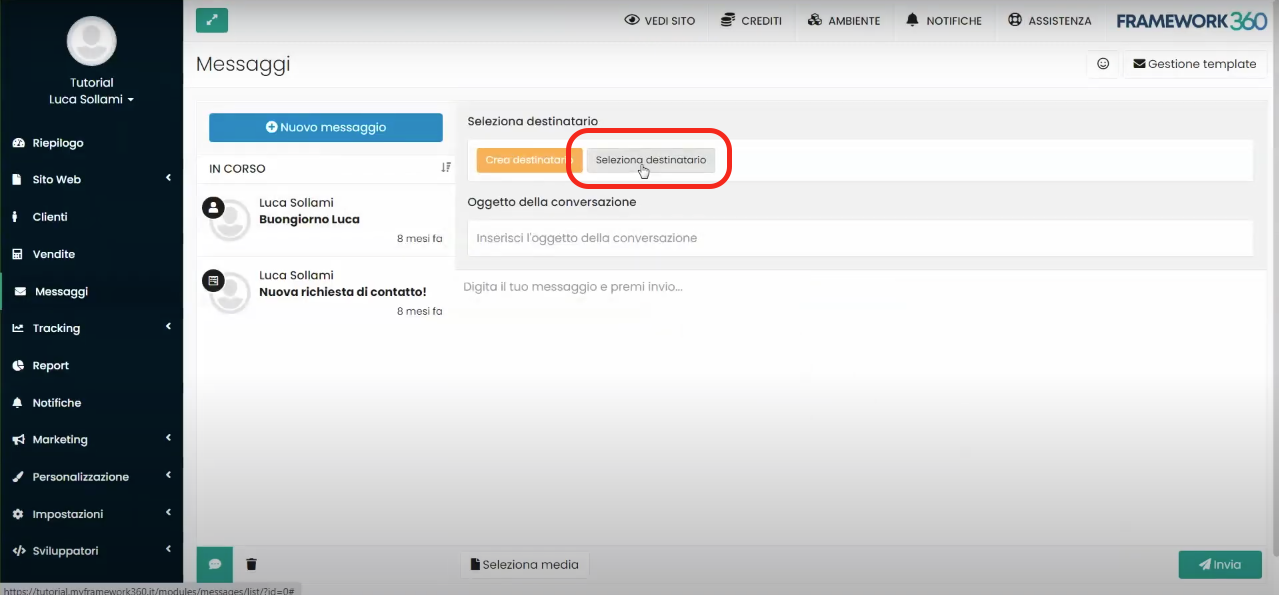Open the Ambiente top bar item
Screen dimensions: 1279x595
pos(843,21)
